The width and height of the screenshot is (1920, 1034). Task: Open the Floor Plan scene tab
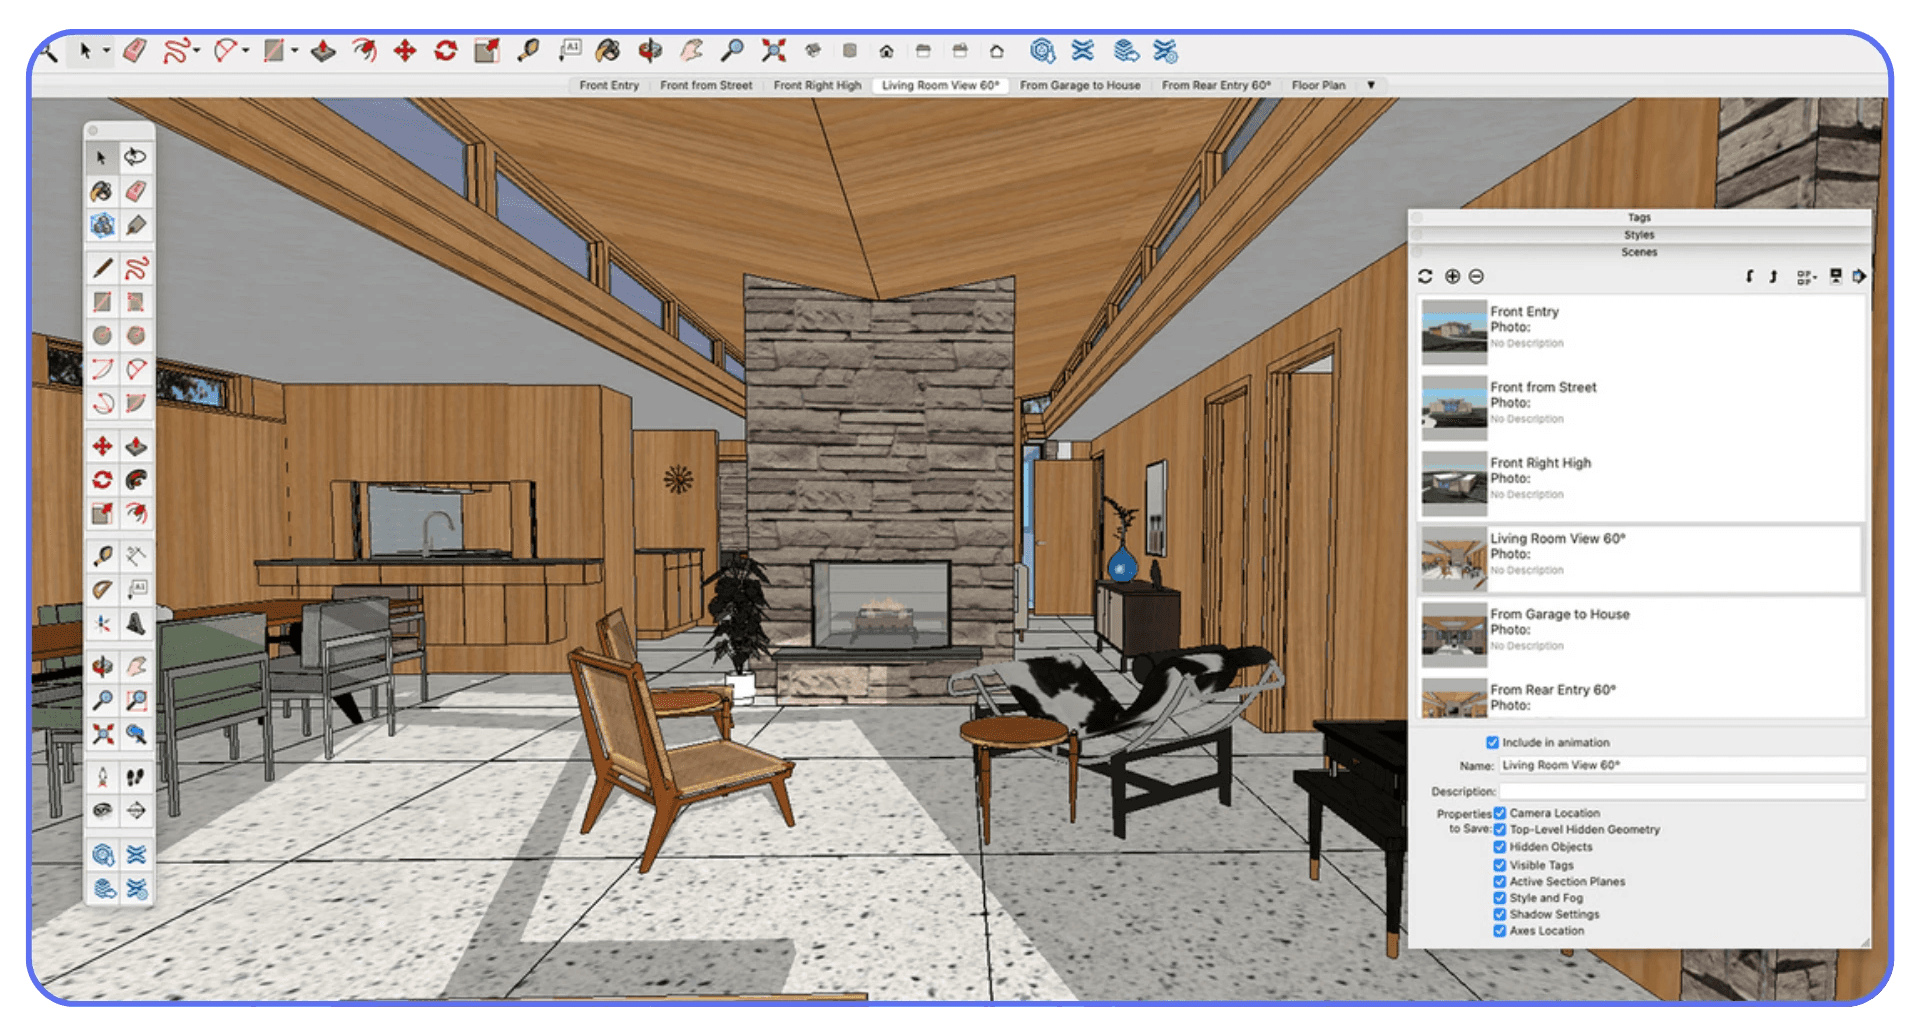click(x=1318, y=85)
